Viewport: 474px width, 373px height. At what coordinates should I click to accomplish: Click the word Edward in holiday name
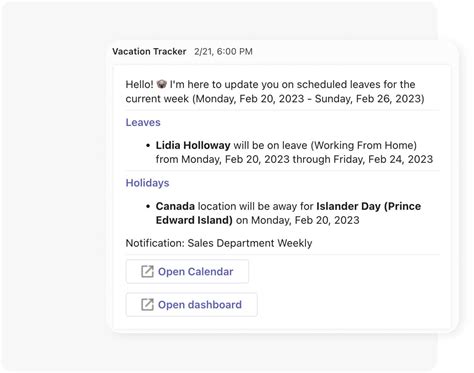174,220
